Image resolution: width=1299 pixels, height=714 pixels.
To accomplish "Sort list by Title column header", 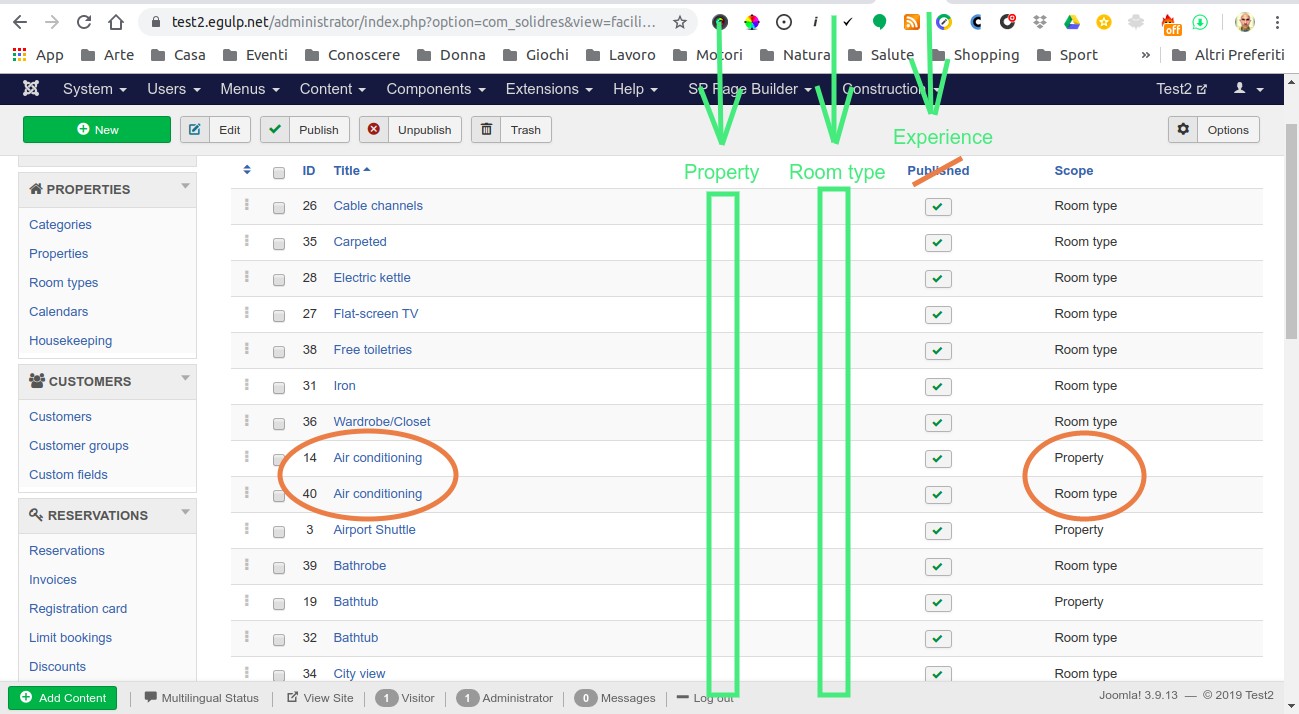I will pyautogui.click(x=347, y=171).
